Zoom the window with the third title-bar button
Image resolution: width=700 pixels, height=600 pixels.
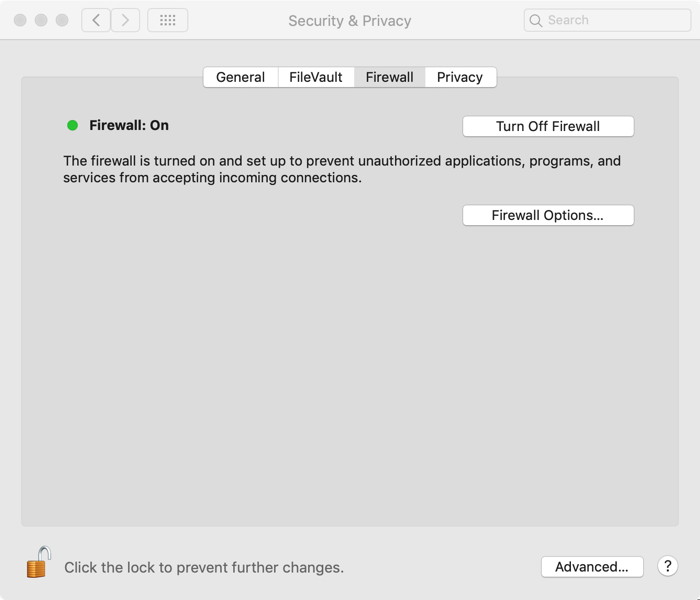point(62,20)
